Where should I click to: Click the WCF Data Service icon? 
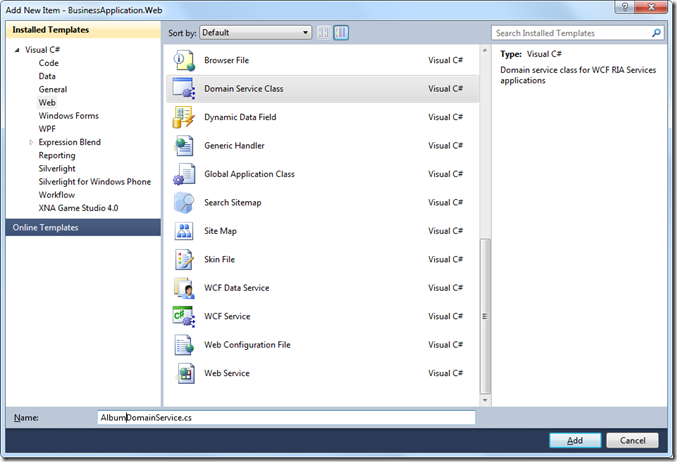point(184,288)
